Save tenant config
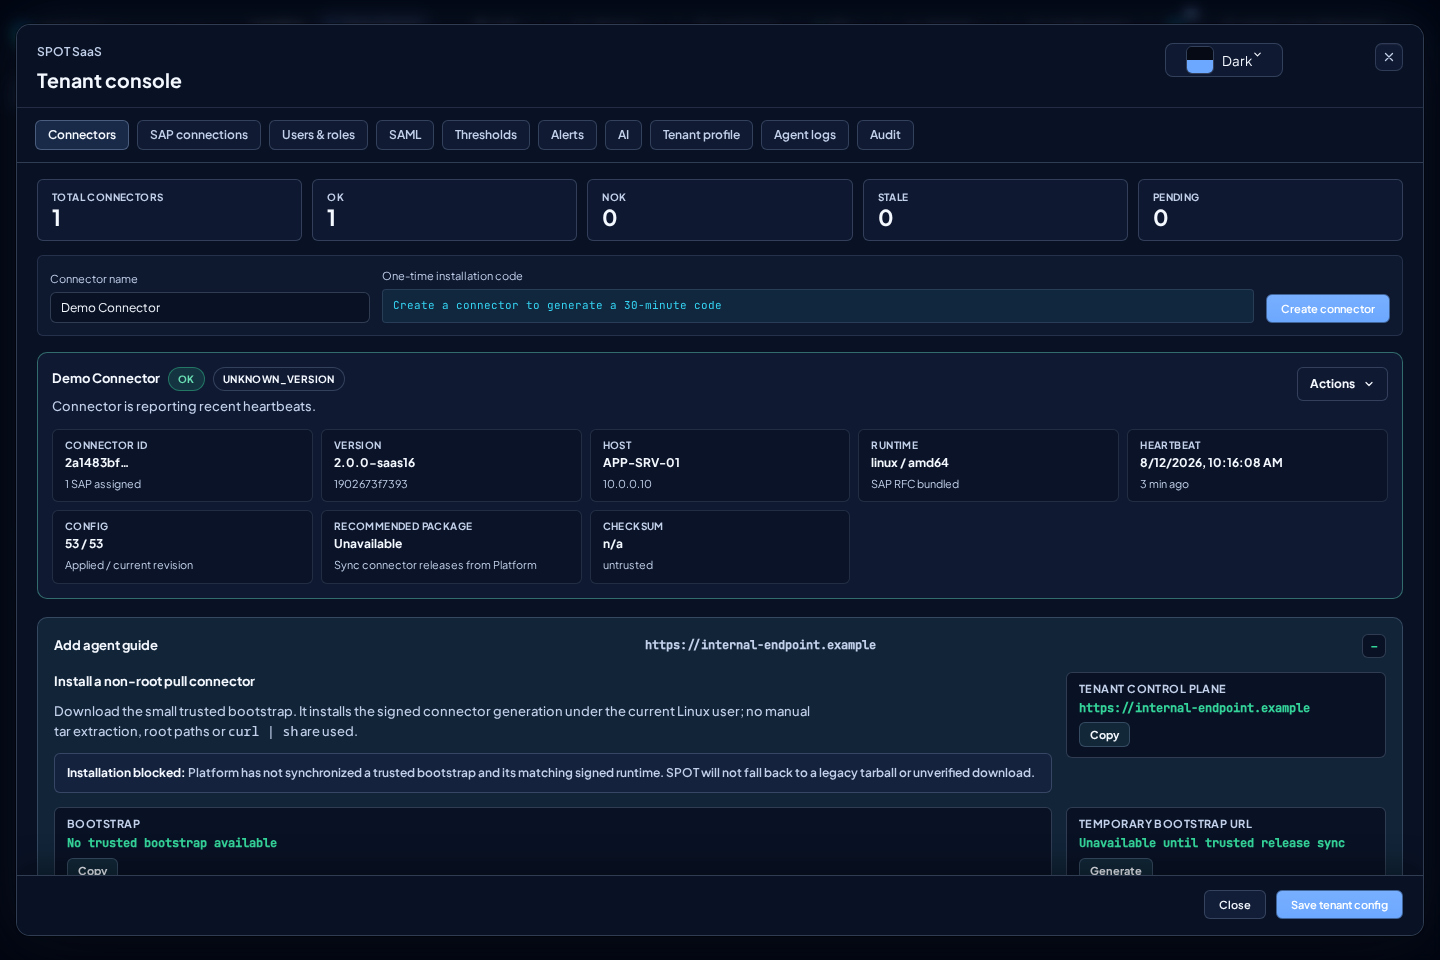Screen dimensions: 1440x960 click(x=1339, y=905)
